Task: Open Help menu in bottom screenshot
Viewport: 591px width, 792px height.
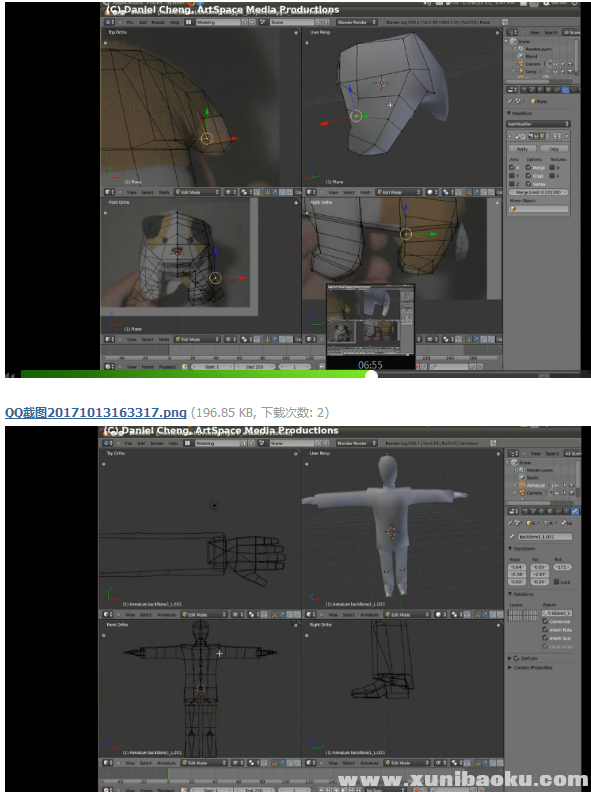Action: pyautogui.click(x=173, y=443)
